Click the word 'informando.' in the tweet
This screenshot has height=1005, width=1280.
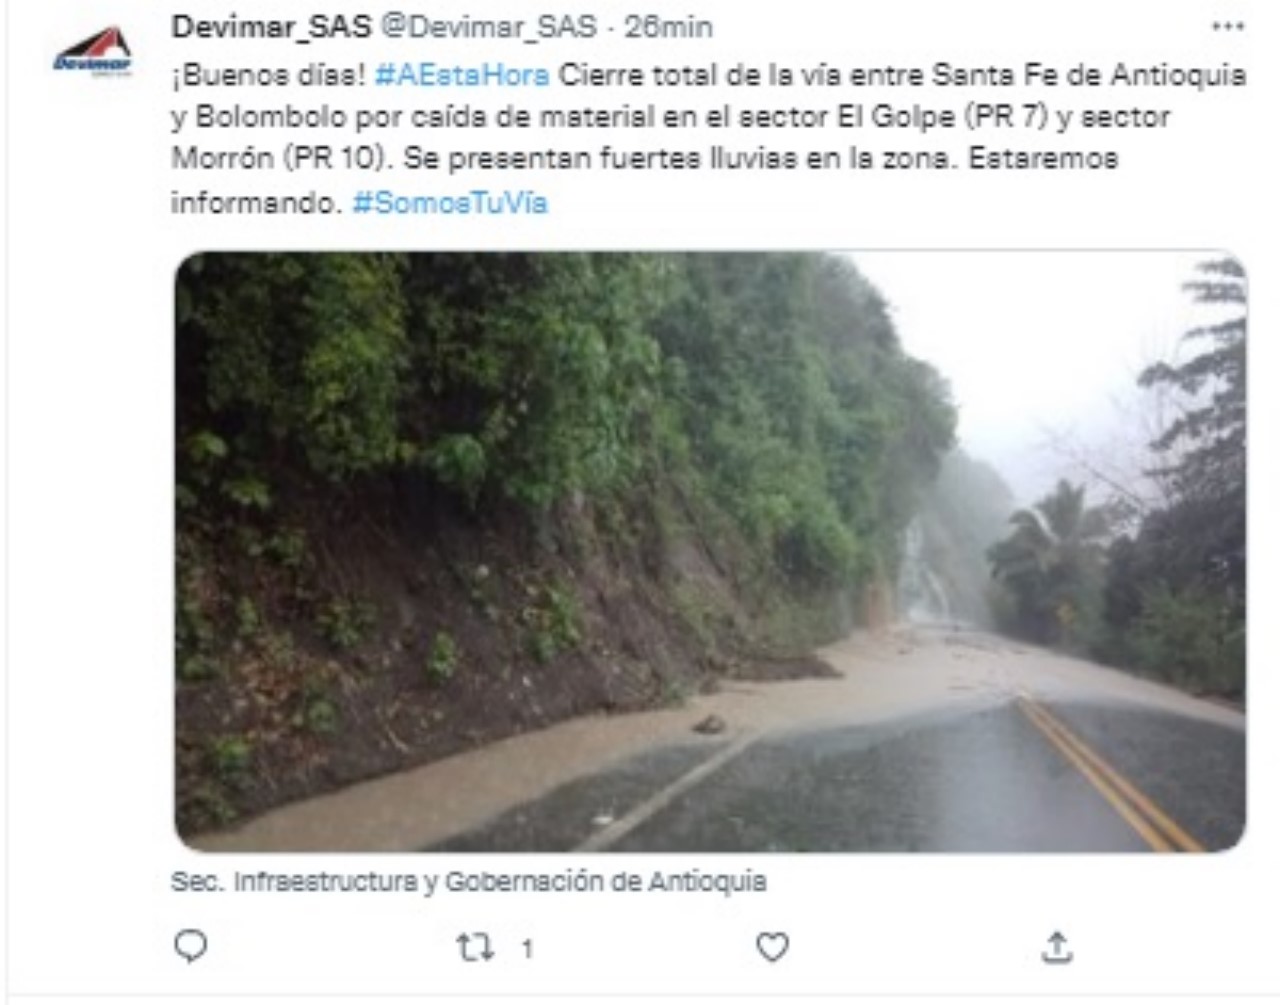coord(256,203)
